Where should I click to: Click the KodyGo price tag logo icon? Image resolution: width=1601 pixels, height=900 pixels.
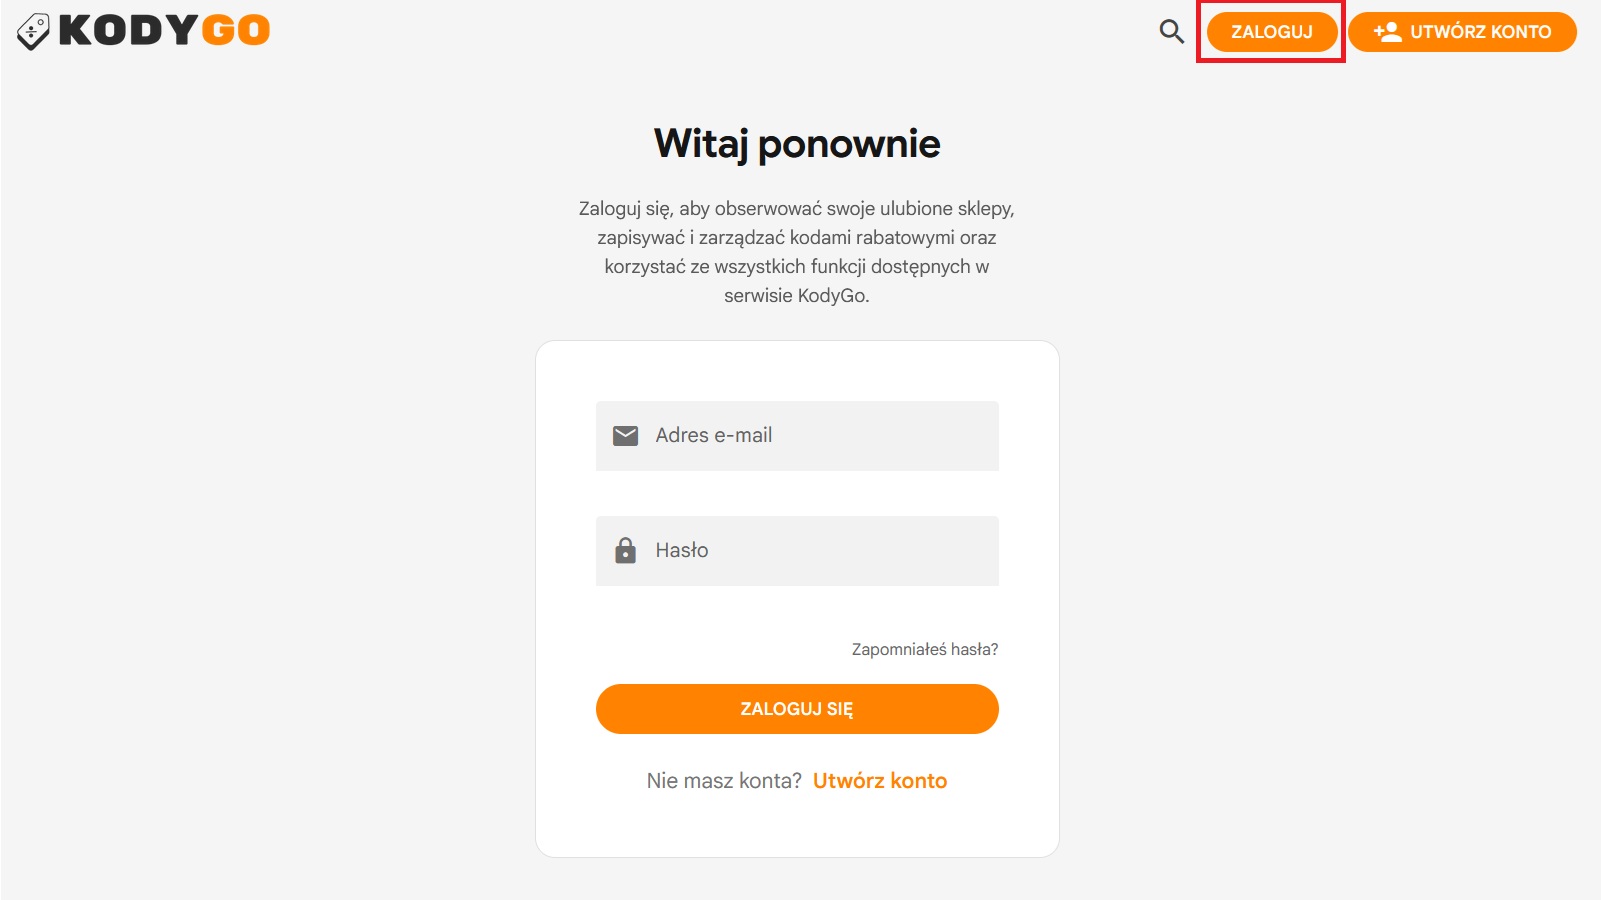[33, 31]
